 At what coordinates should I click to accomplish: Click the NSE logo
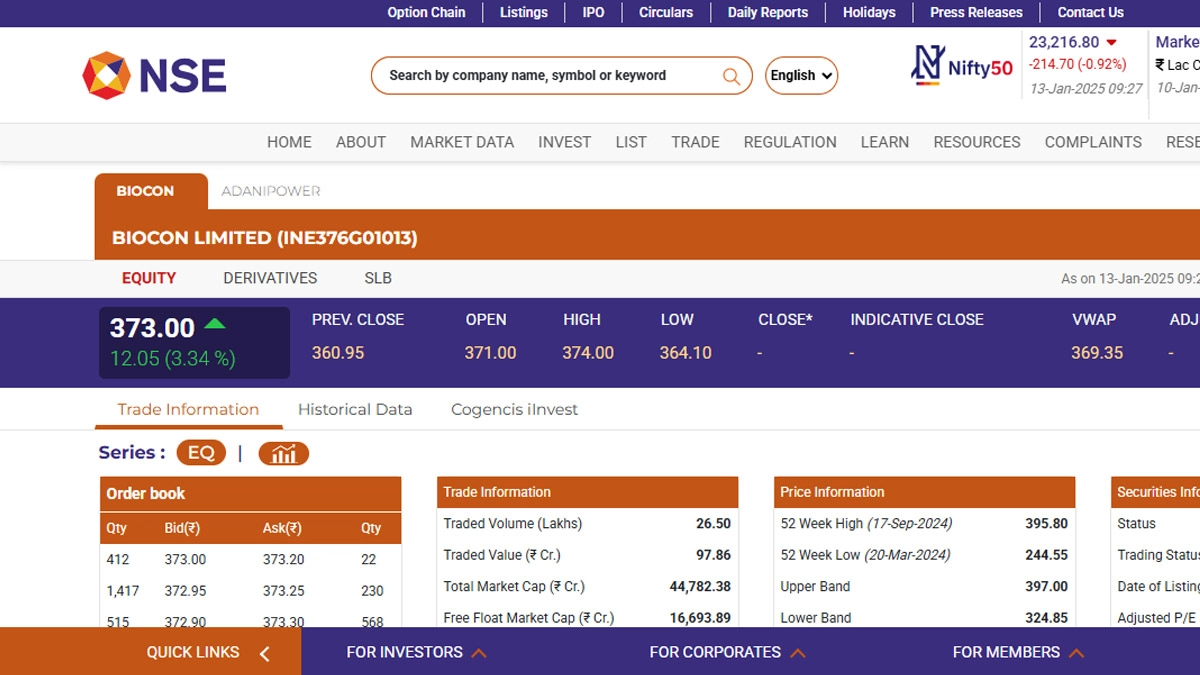(x=154, y=75)
